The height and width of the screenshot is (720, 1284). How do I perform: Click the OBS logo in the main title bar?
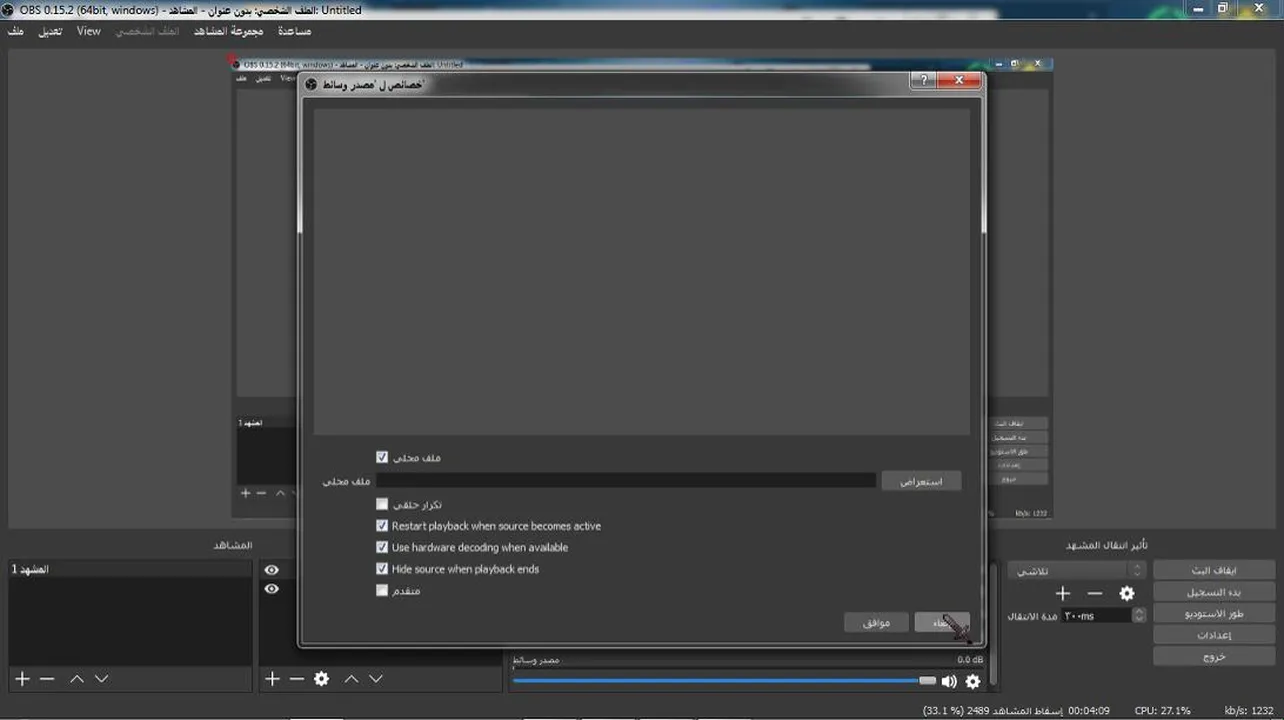coord(9,9)
